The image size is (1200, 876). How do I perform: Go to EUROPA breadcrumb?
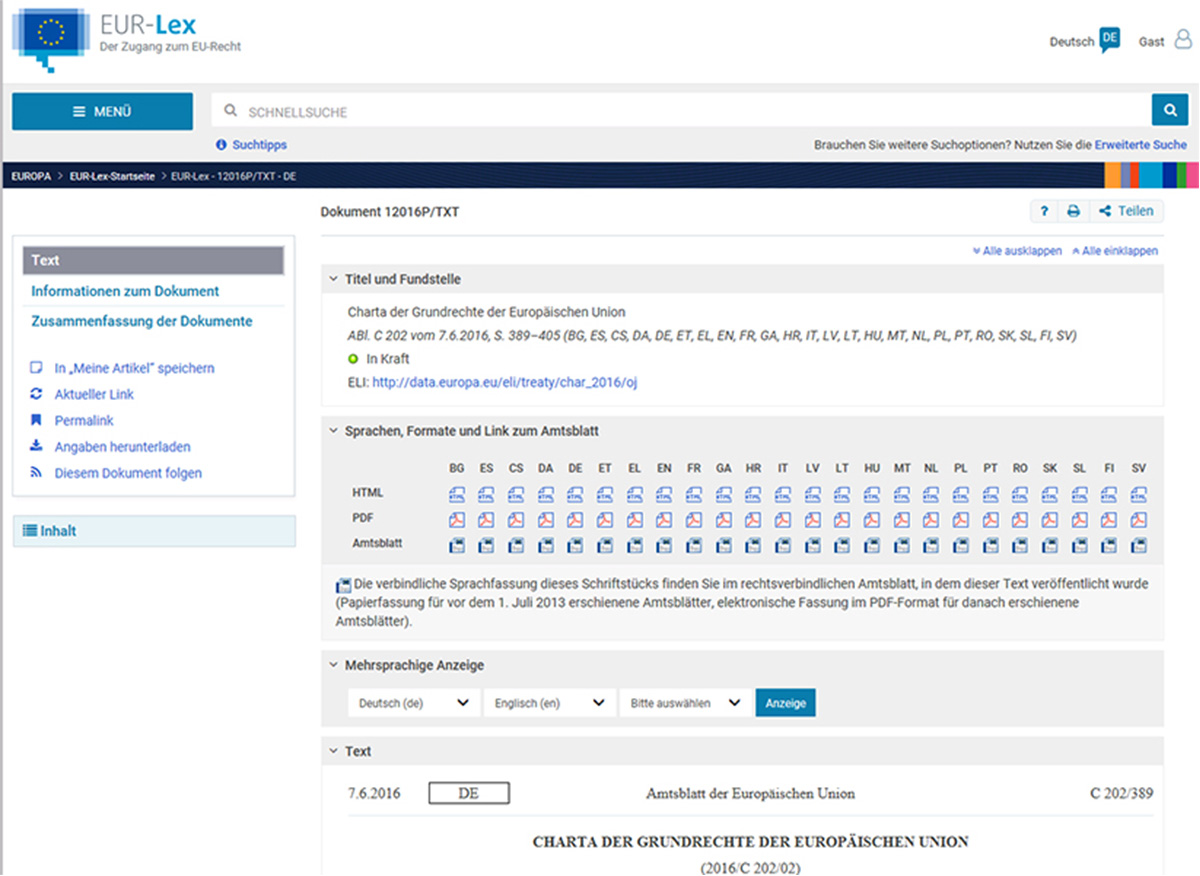31,176
